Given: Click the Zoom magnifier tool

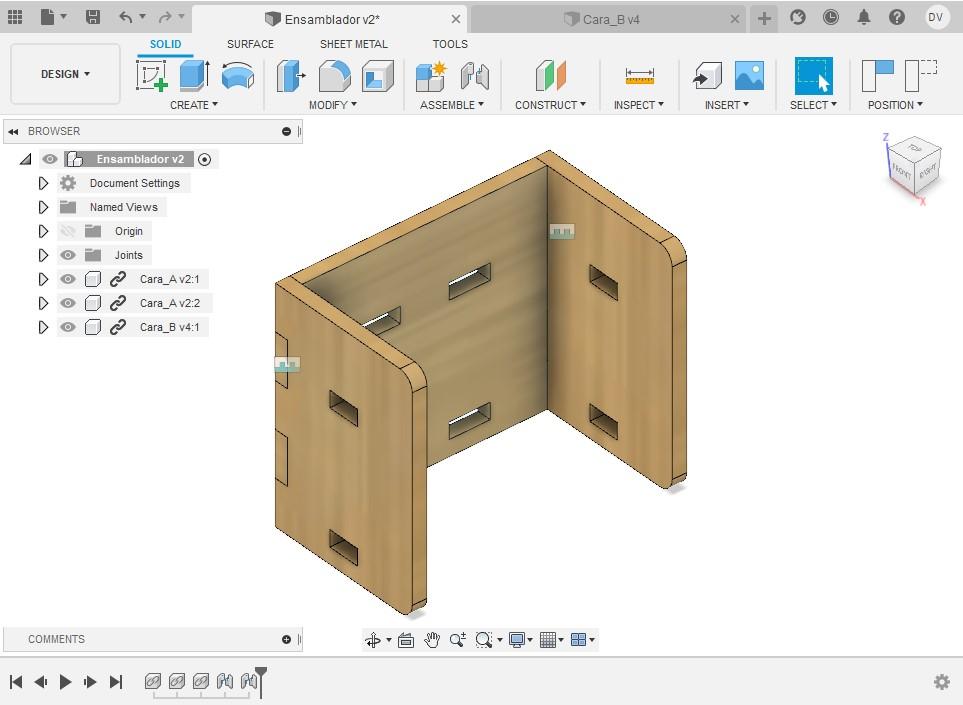Looking at the screenshot, I should point(458,640).
